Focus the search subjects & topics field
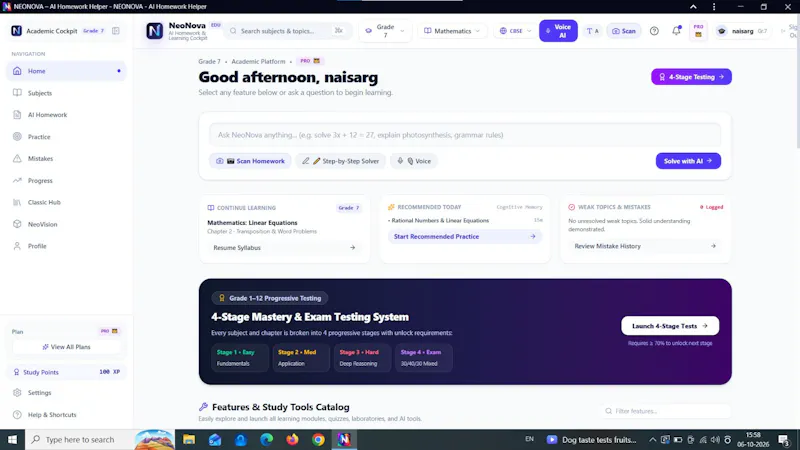This screenshot has width=800, height=450. pos(288,31)
